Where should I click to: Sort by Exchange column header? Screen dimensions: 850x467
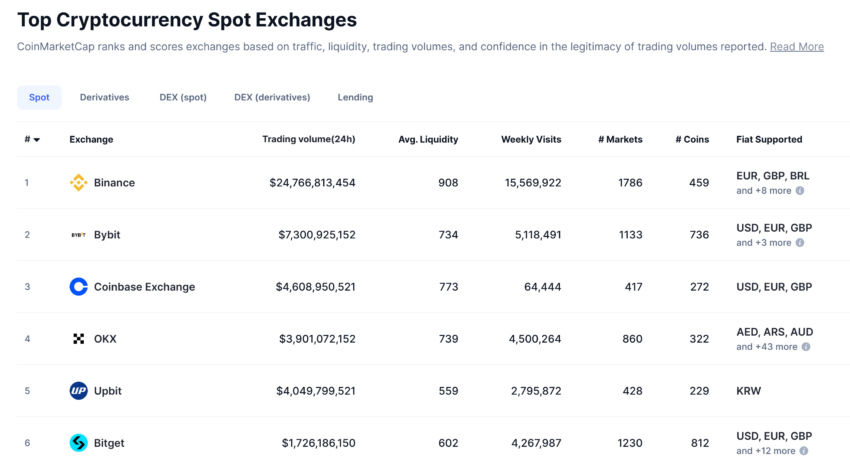coord(91,139)
